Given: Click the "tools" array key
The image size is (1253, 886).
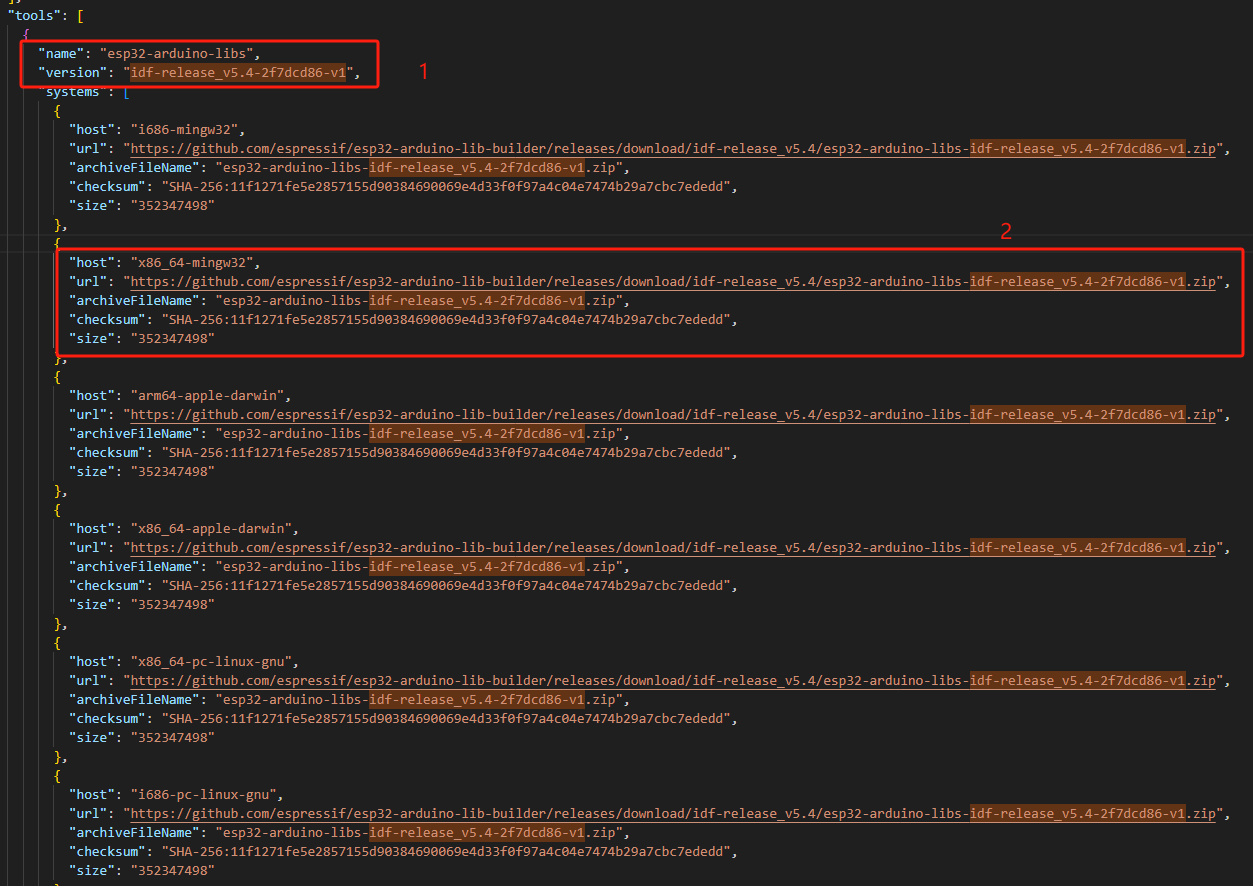Looking at the screenshot, I should pyautogui.click(x=32, y=15).
